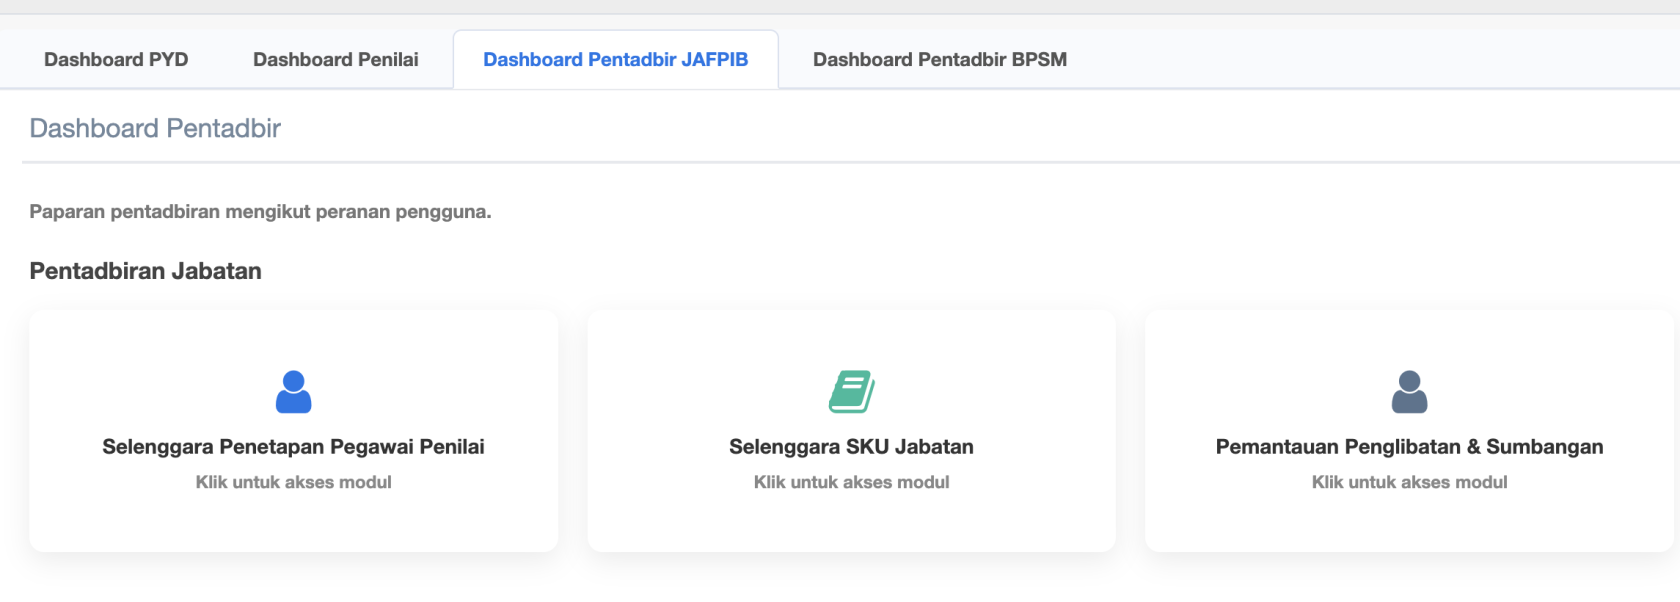Select the Dashboard Pentadbir JAFPIB tab

(x=615, y=60)
